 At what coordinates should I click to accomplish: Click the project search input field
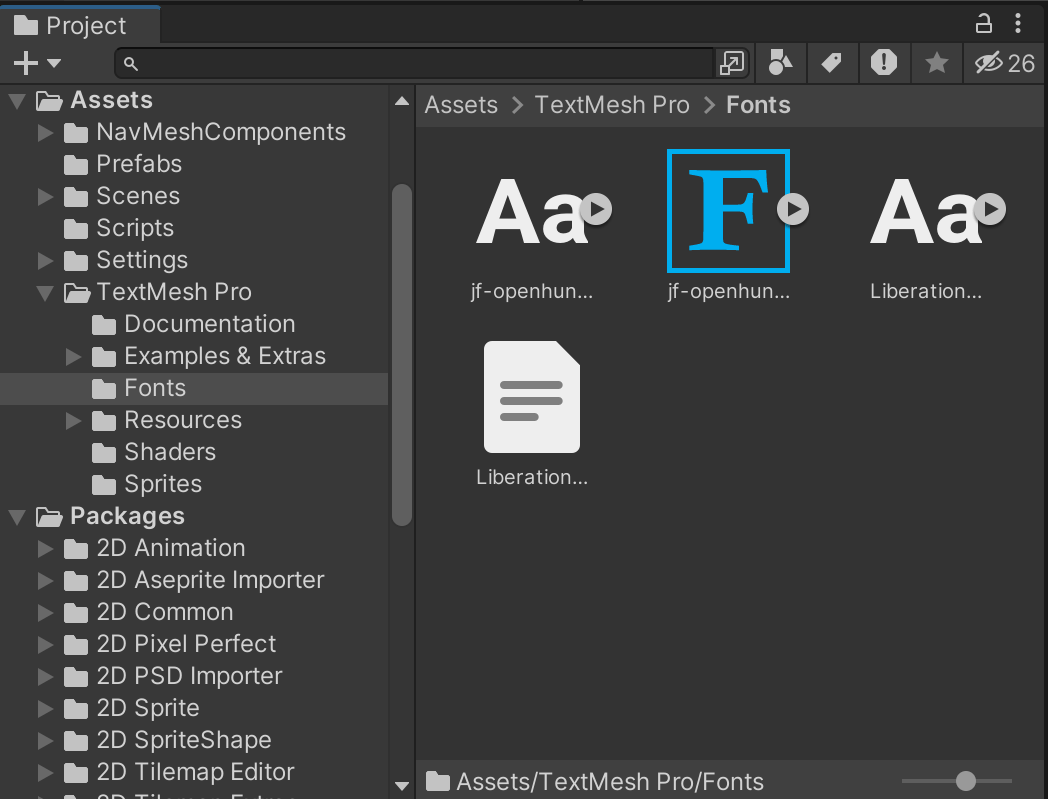tap(414, 64)
